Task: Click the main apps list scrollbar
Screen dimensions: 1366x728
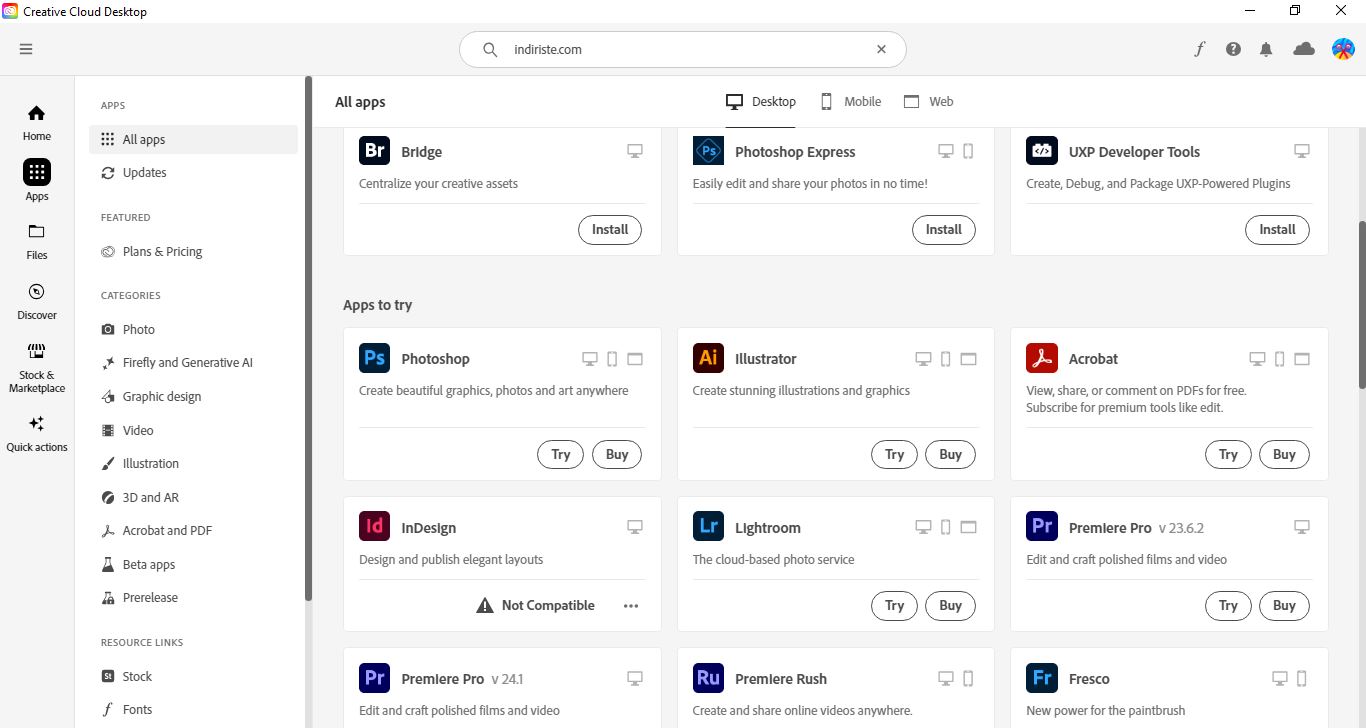Action: 1361,305
